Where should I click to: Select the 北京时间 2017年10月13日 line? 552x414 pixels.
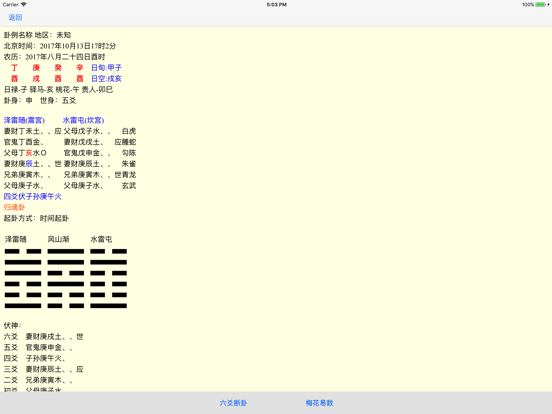pyautogui.click(x=60, y=46)
